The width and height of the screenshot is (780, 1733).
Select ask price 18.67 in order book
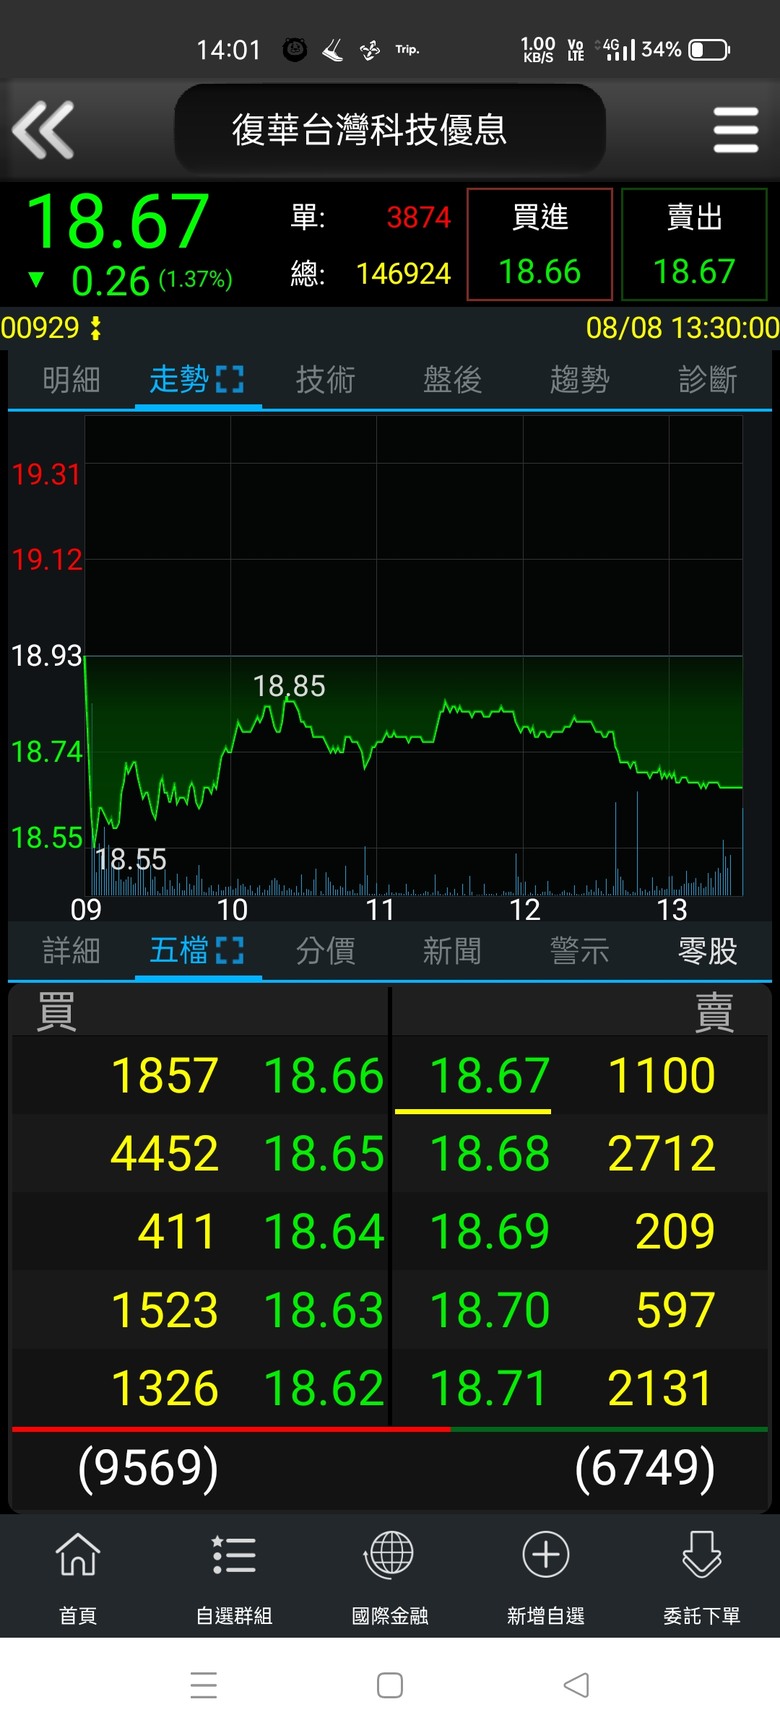pos(489,1076)
